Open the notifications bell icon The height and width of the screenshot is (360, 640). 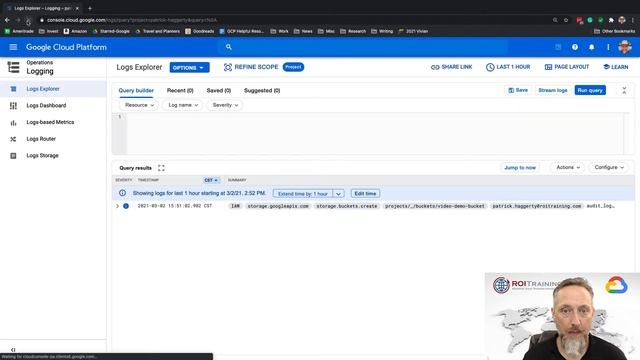[591, 47]
